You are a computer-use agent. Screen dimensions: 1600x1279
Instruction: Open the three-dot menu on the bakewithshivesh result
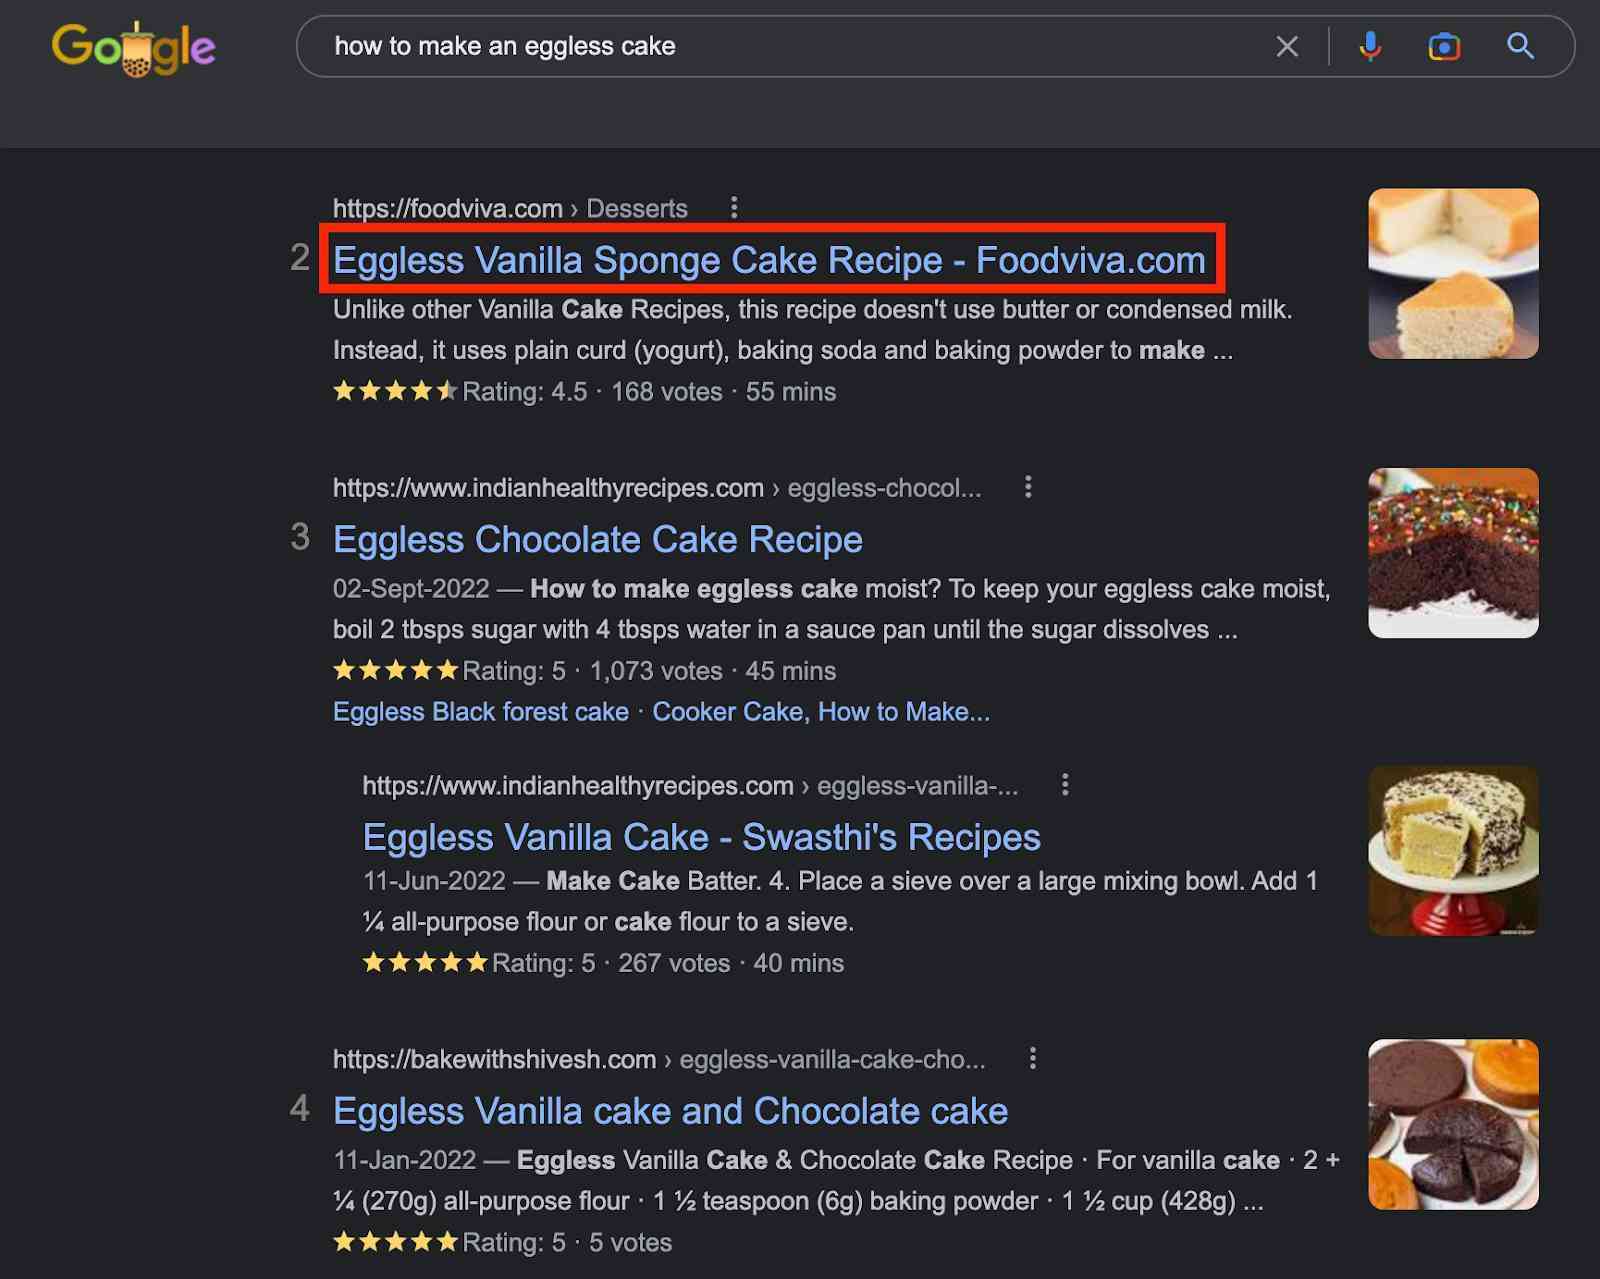1033,1059
